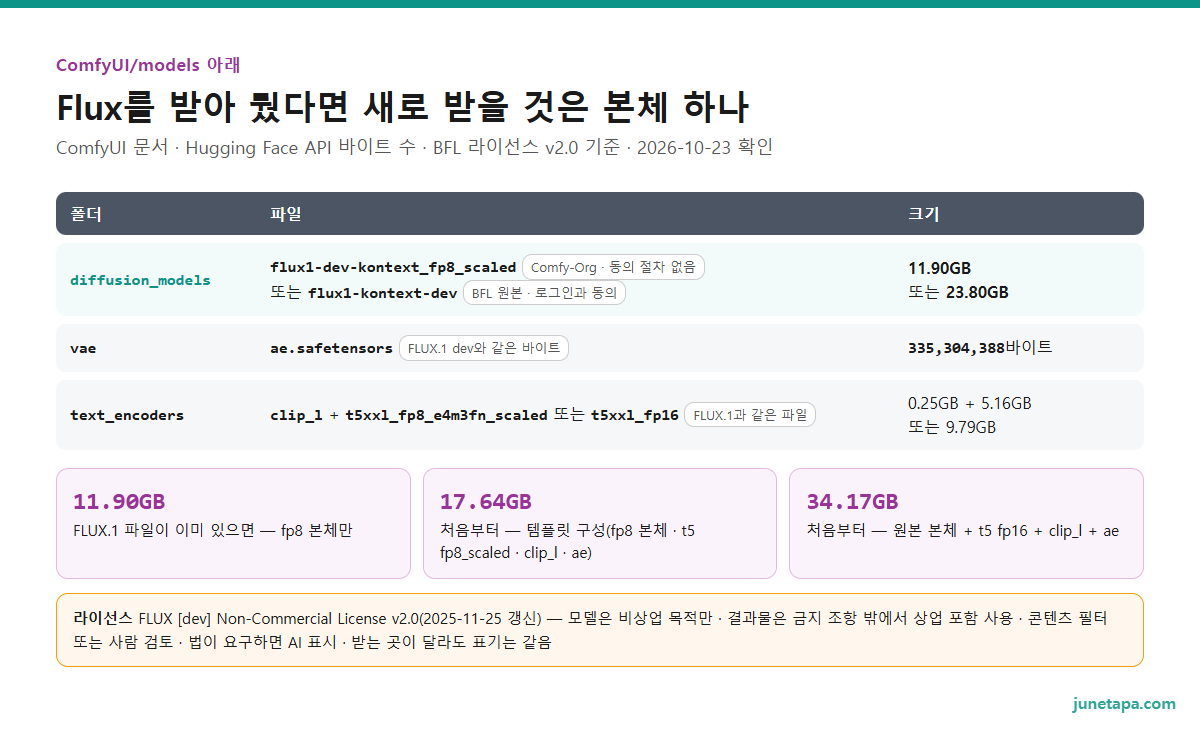Click the 'Comfy-Org · 동의 절차 없음' badge
Screen dimensions: 1200x731
pyautogui.click(x=614, y=267)
